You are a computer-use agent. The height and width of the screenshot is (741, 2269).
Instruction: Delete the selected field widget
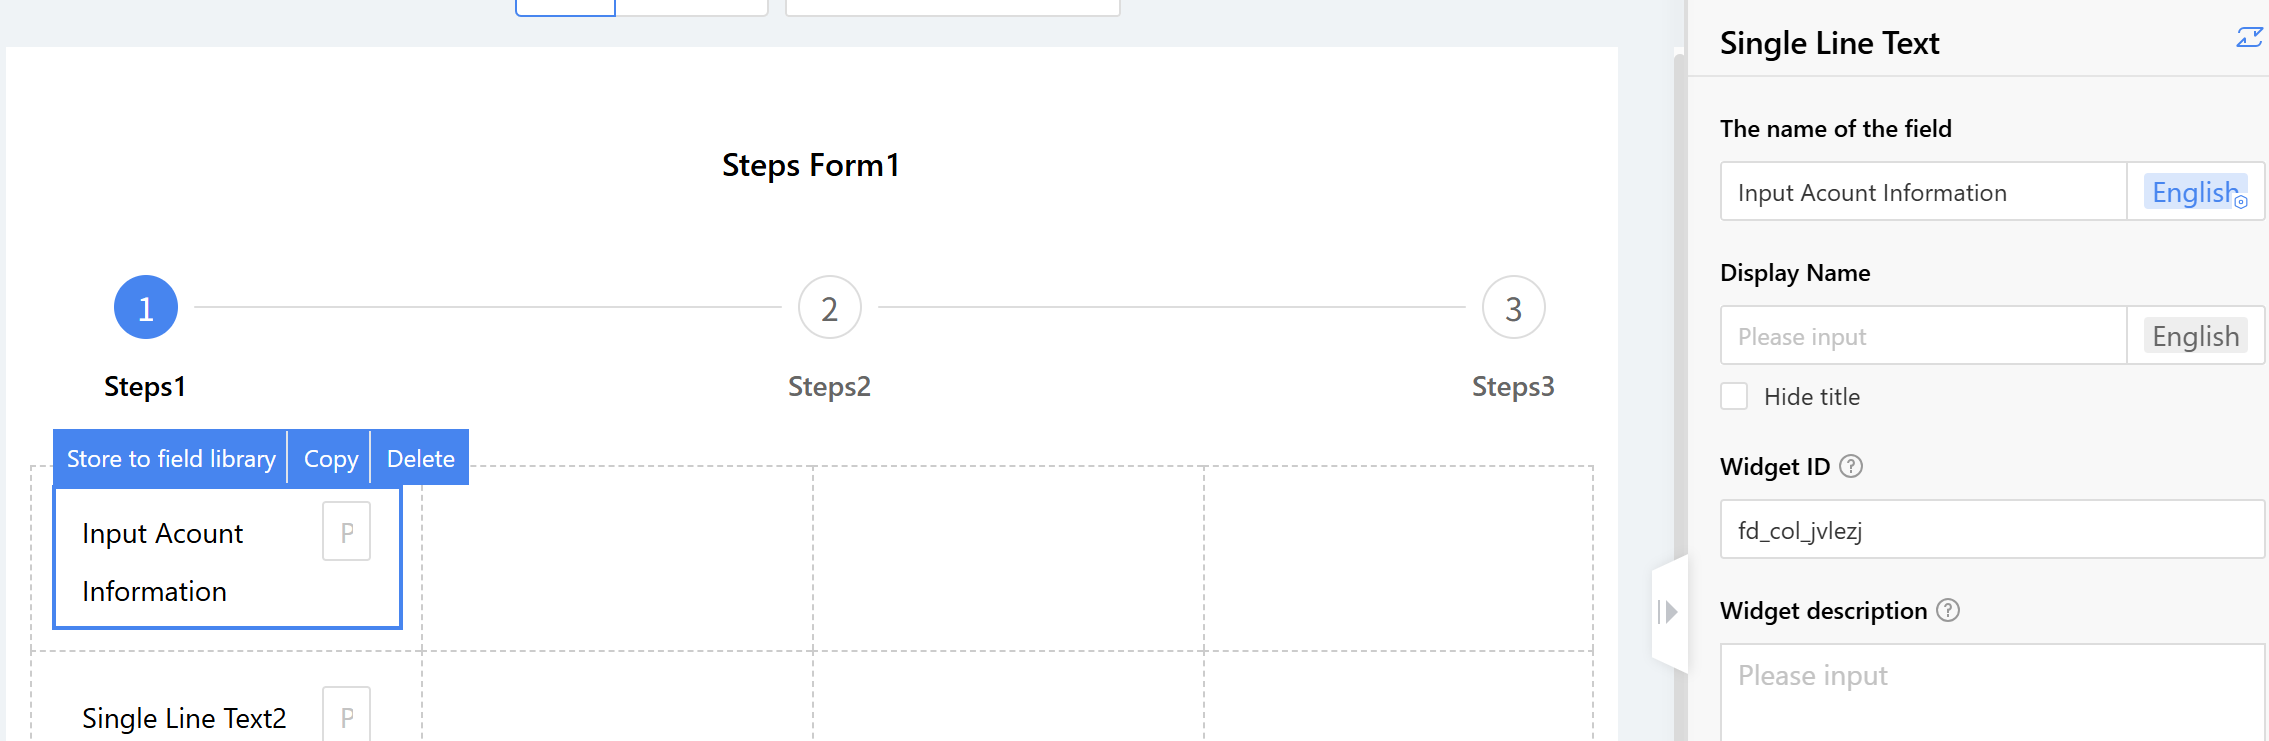click(420, 458)
